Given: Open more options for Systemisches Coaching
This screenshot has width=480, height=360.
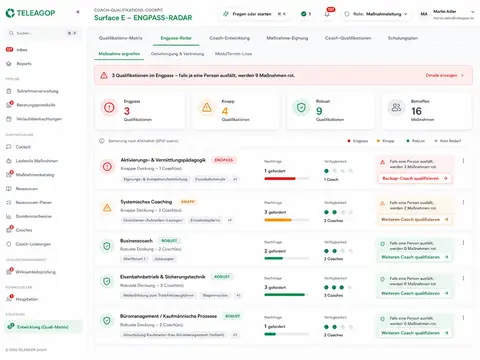Looking at the screenshot, I should click(x=463, y=202).
